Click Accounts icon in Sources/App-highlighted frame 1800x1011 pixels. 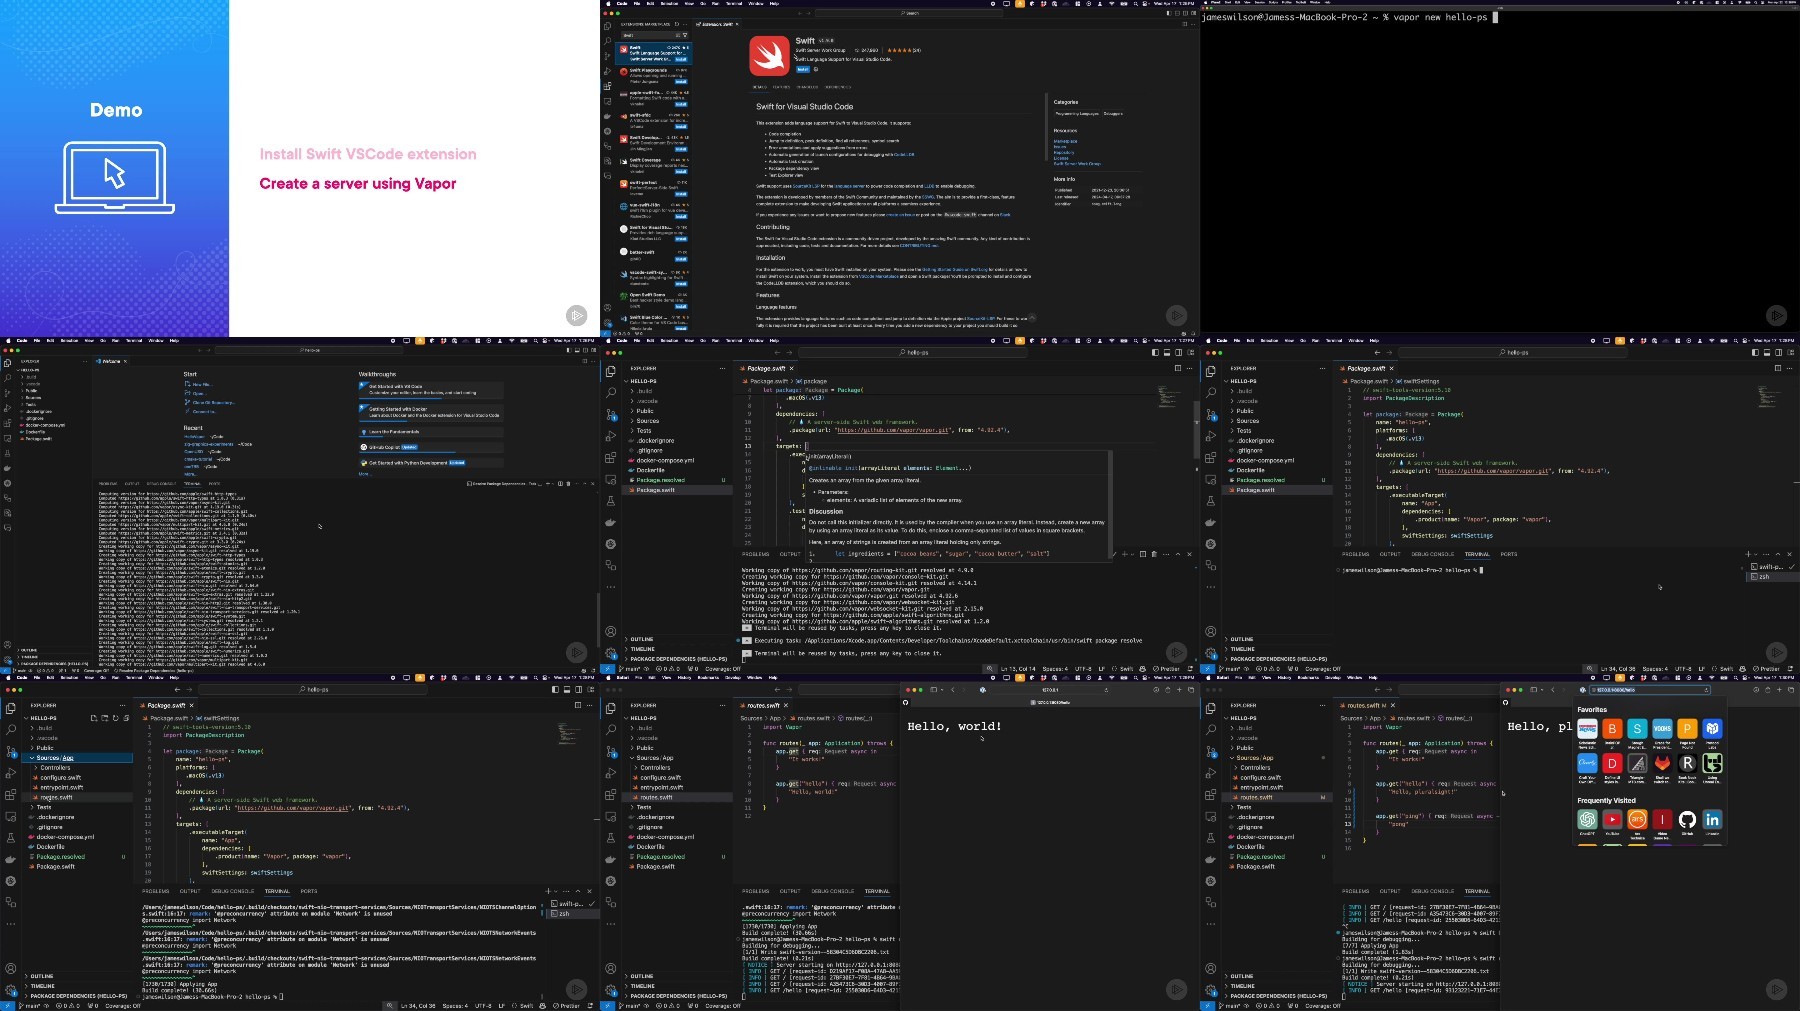(x=11, y=968)
